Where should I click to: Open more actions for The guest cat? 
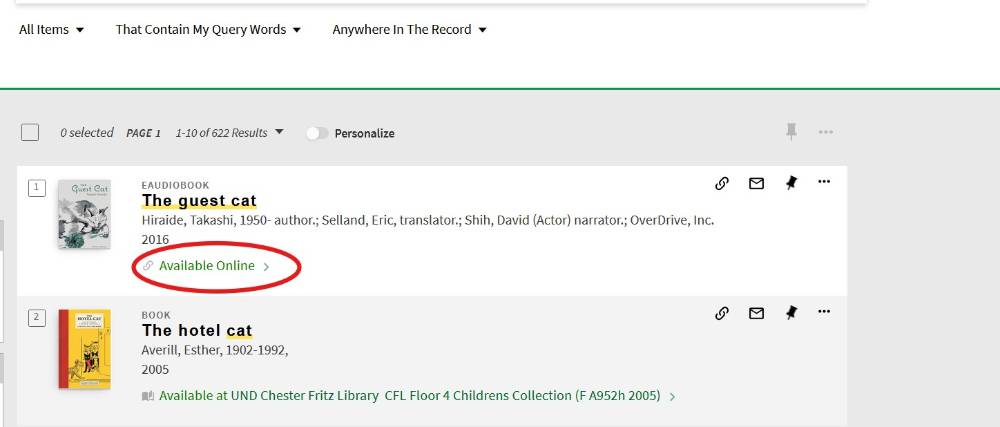[x=824, y=182]
